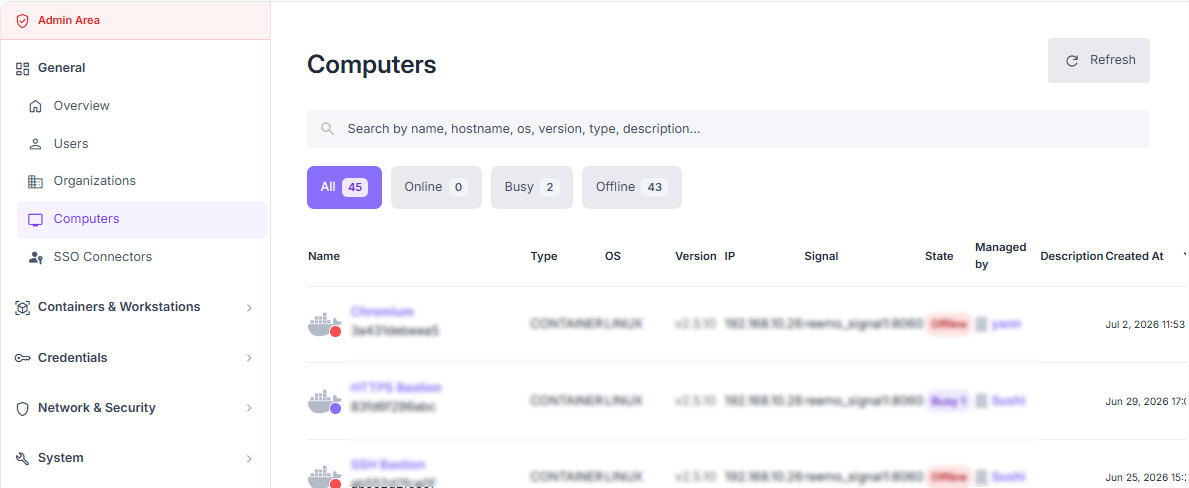1189x488 pixels.
Task: Click the Jun 25, 2026 date cell
Action: [x=1147, y=477]
